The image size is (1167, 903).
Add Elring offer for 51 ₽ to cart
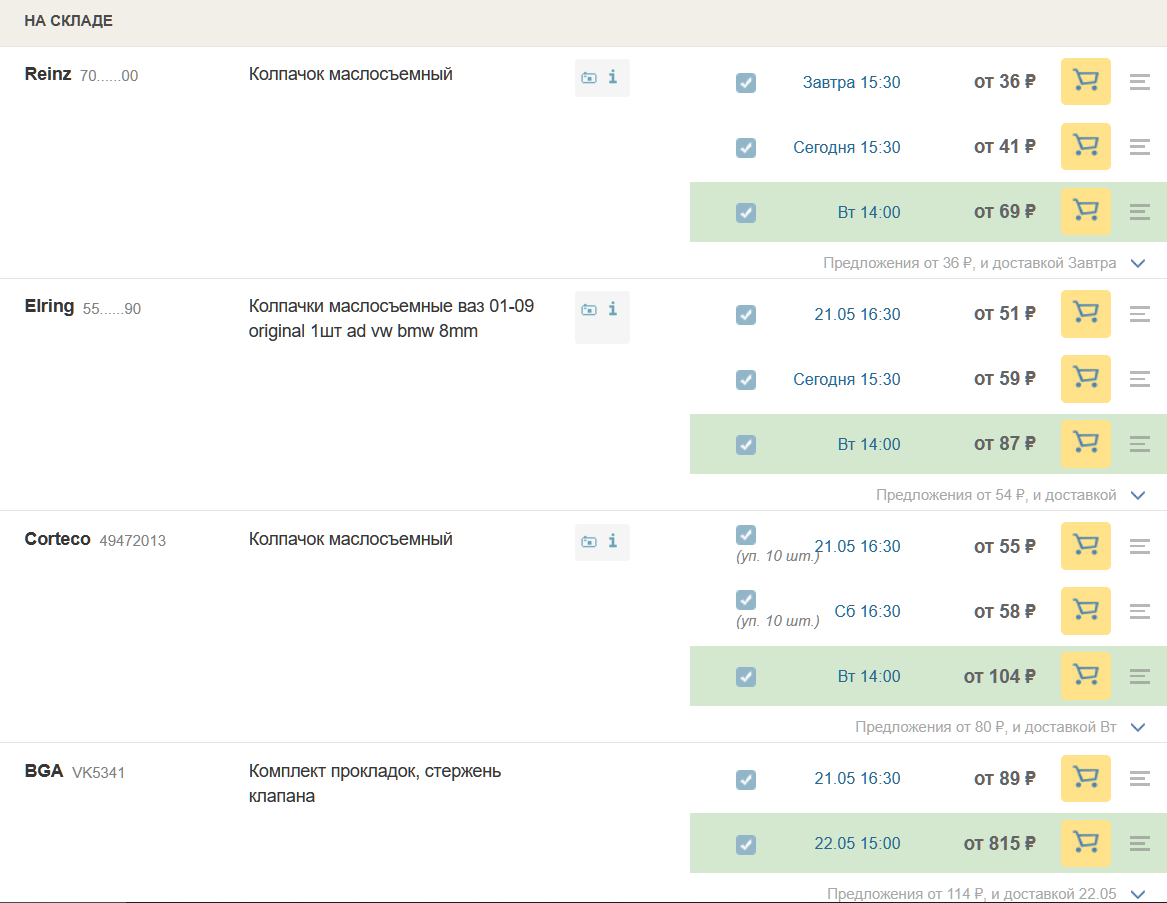[x=1085, y=313]
